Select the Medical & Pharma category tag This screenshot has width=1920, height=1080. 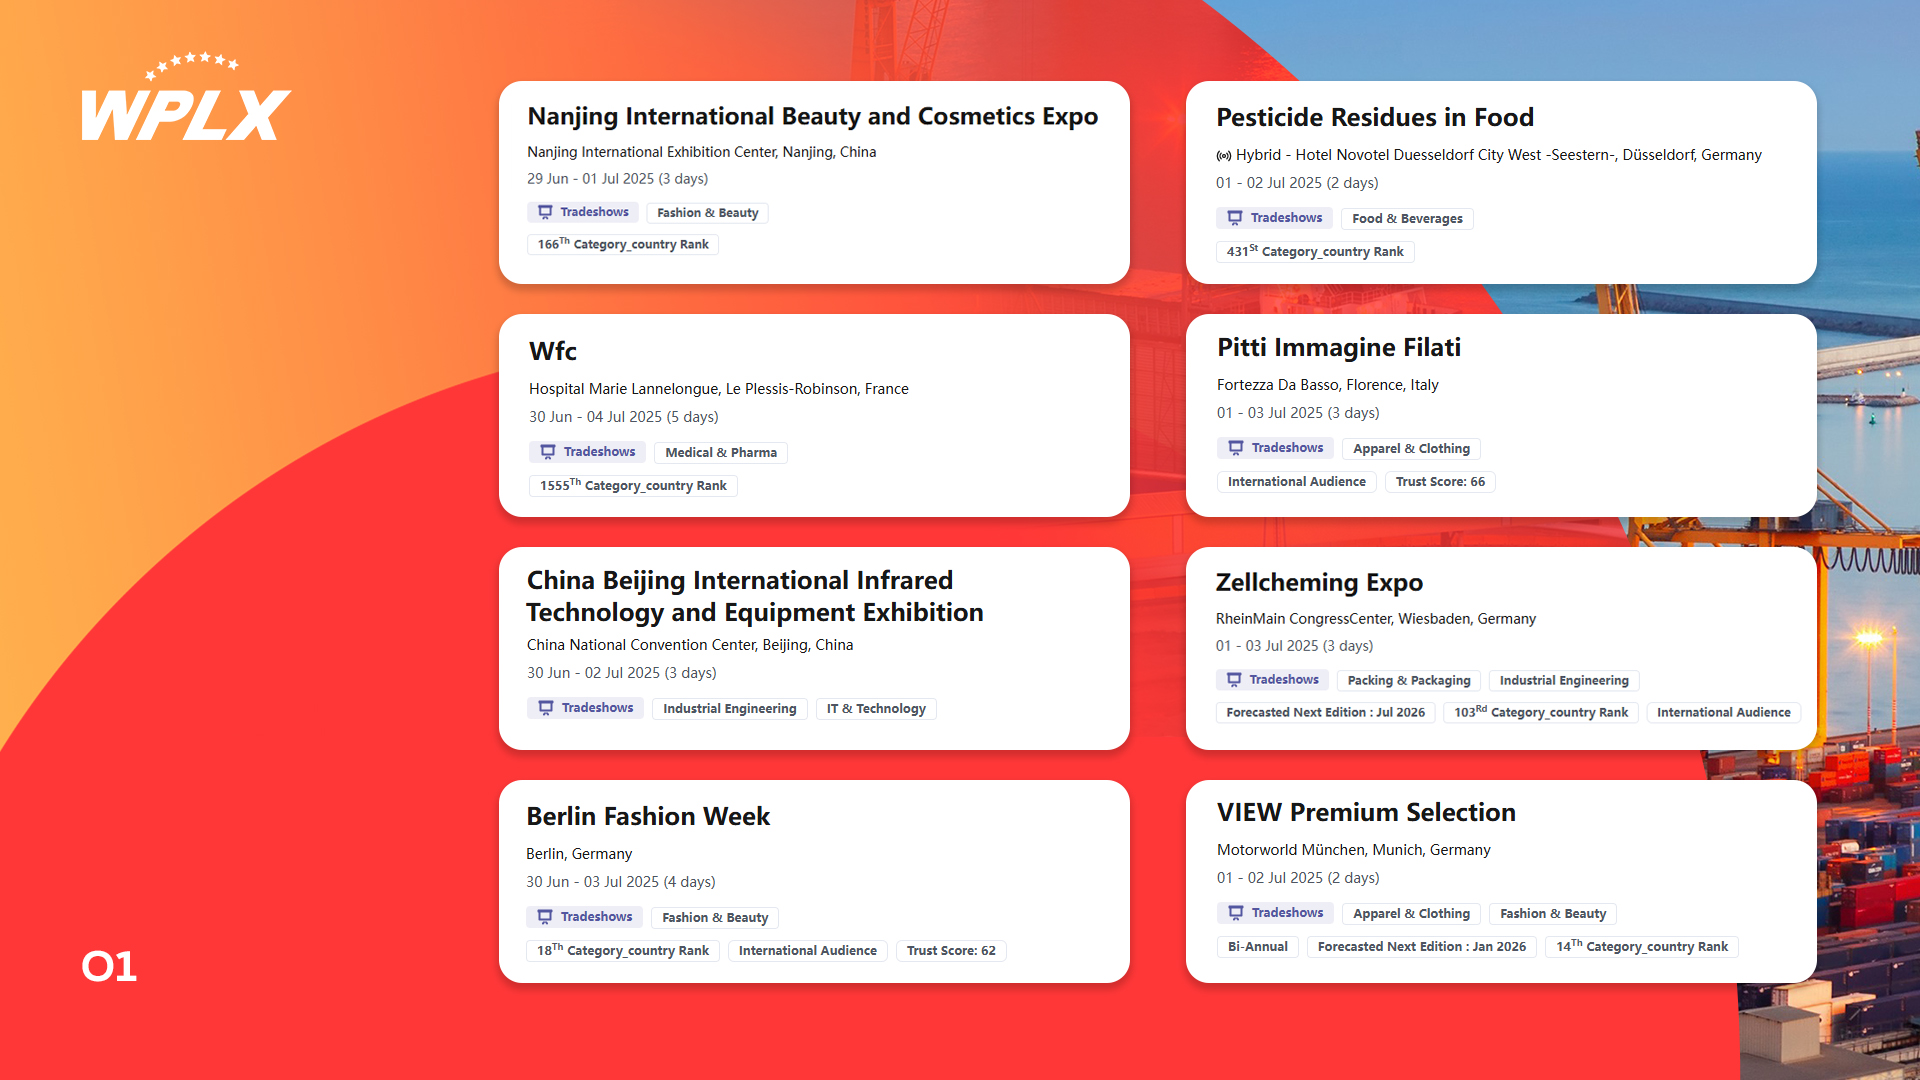coord(720,453)
